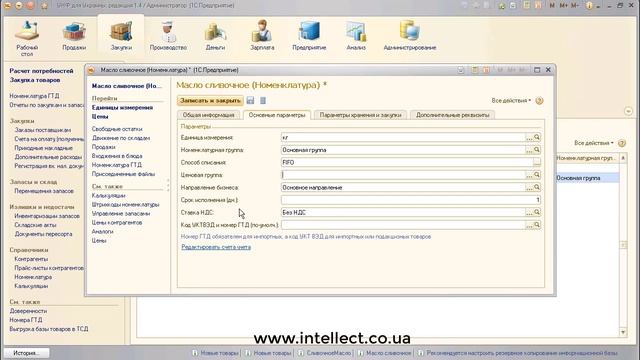This screenshot has width=640, height=360.
Task: Open Инвентаризации запасов in left panel
Action: [47, 216]
